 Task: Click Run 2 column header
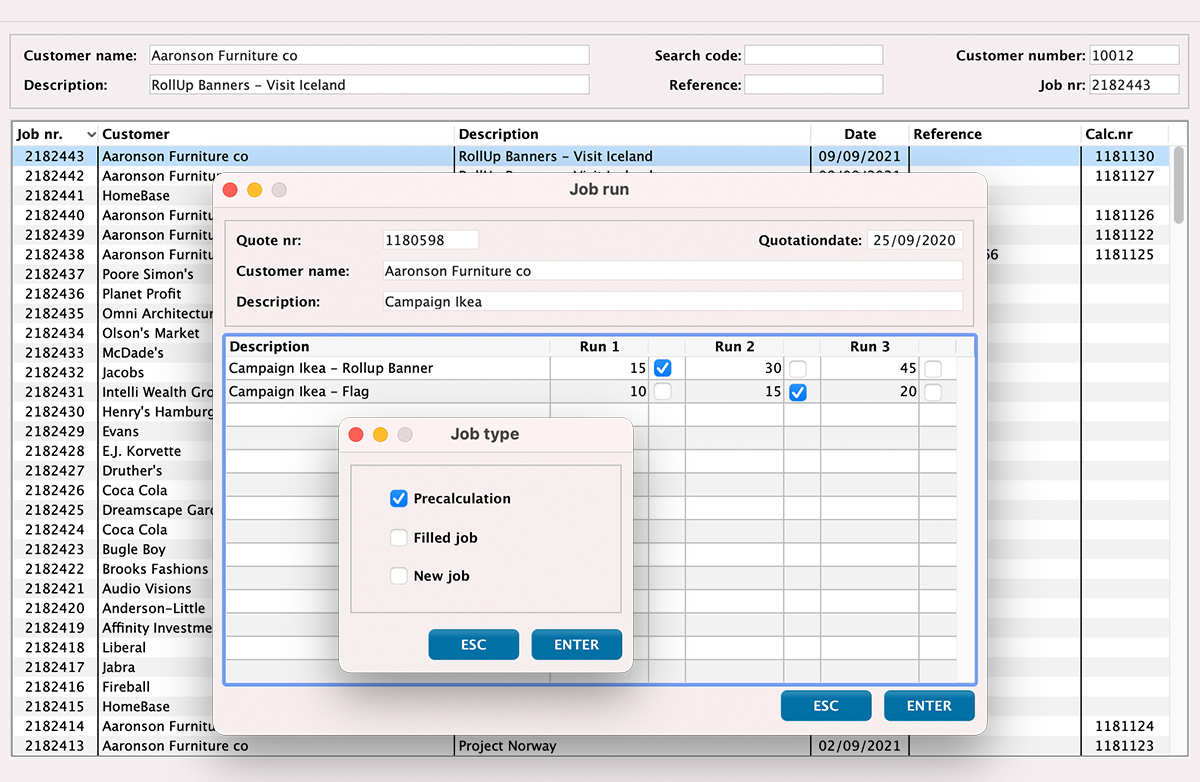click(735, 346)
